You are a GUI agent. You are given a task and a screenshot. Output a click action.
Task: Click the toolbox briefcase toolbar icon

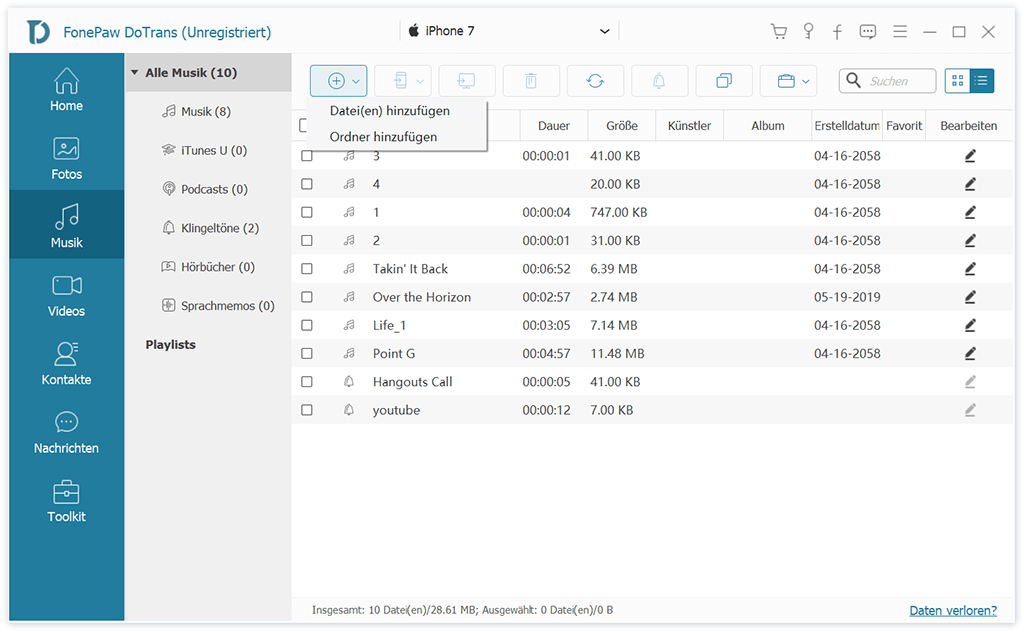tap(786, 81)
